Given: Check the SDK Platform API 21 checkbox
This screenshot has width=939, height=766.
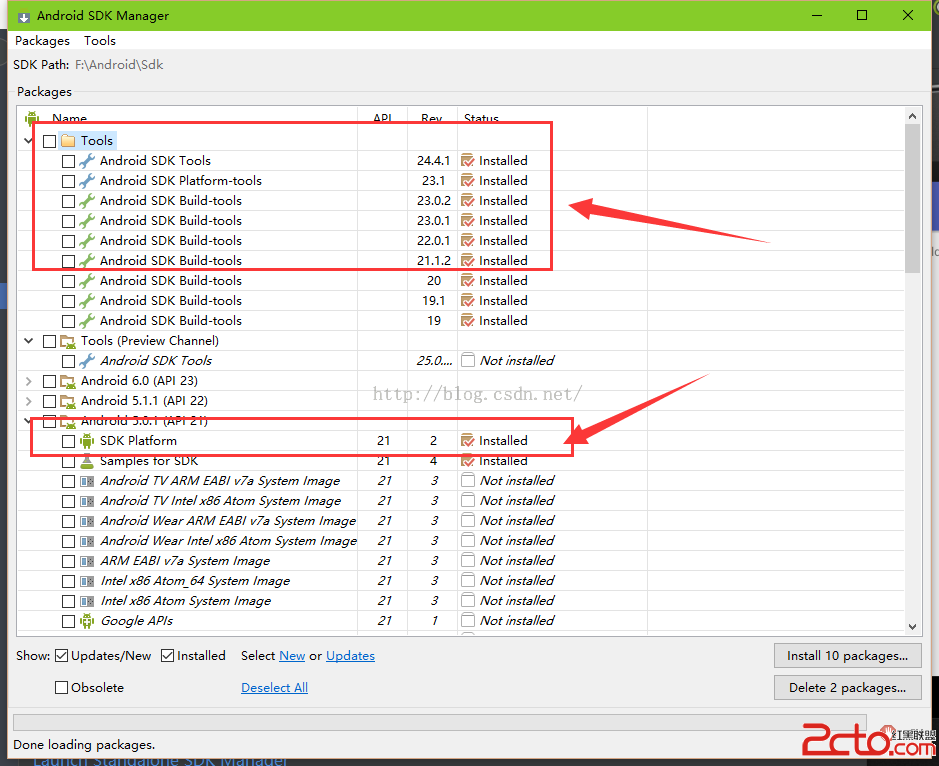Looking at the screenshot, I should 68,442.
